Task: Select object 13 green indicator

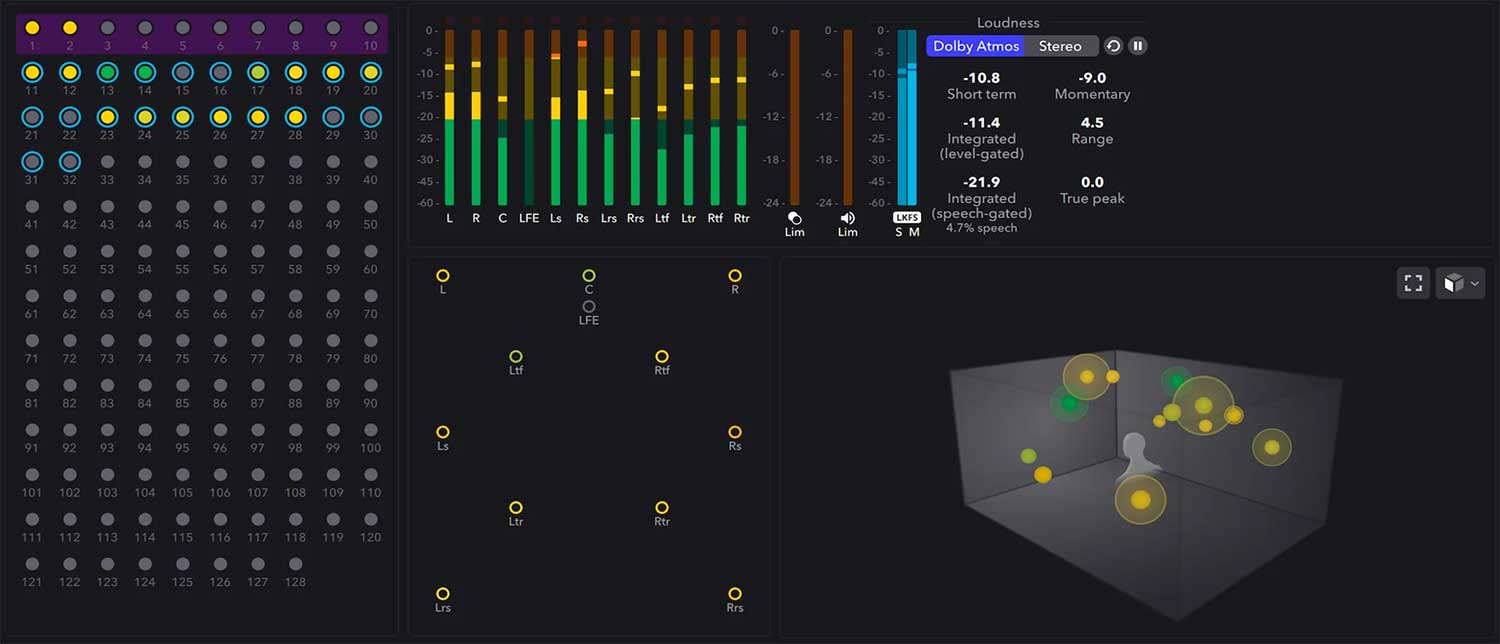Action: [x=107, y=72]
